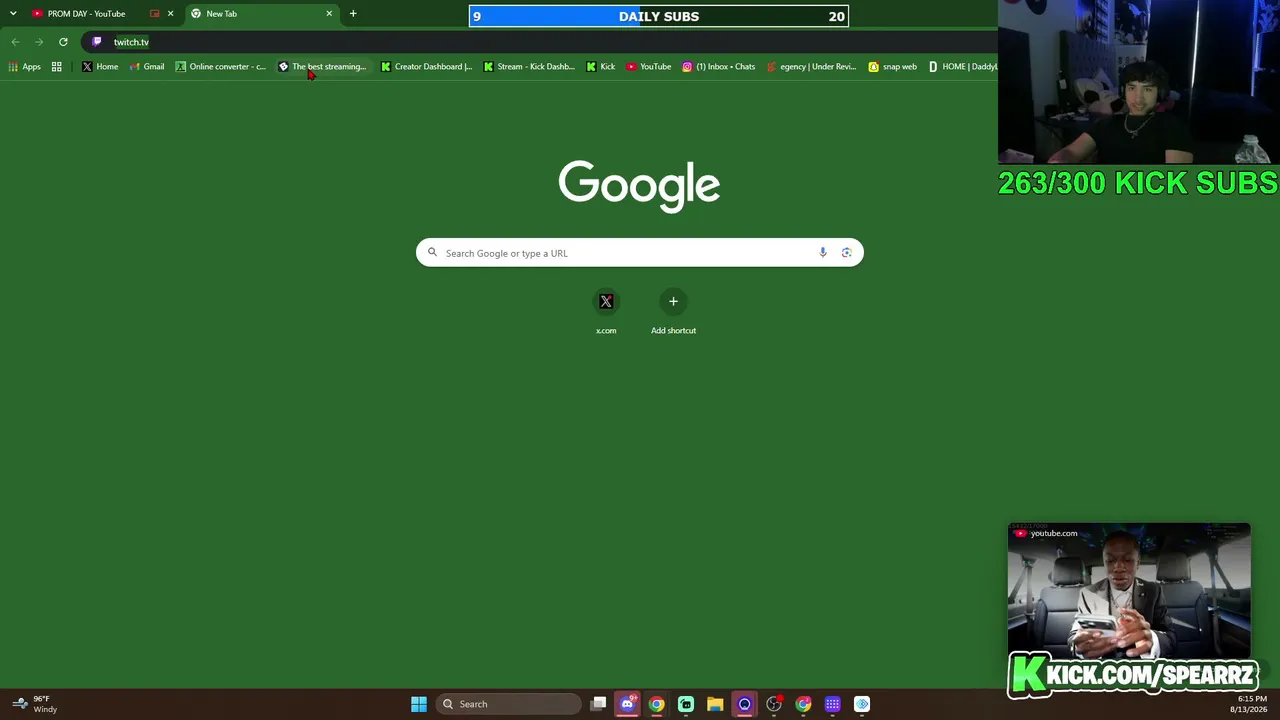This screenshot has height=720, width=1280.
Task: Open the weather widget showing 96°F Windy
Action: click(35, 704)
